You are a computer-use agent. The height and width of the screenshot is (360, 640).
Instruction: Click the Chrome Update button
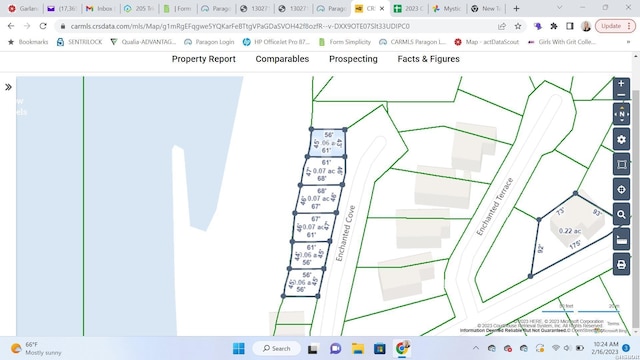click(615, 26)
